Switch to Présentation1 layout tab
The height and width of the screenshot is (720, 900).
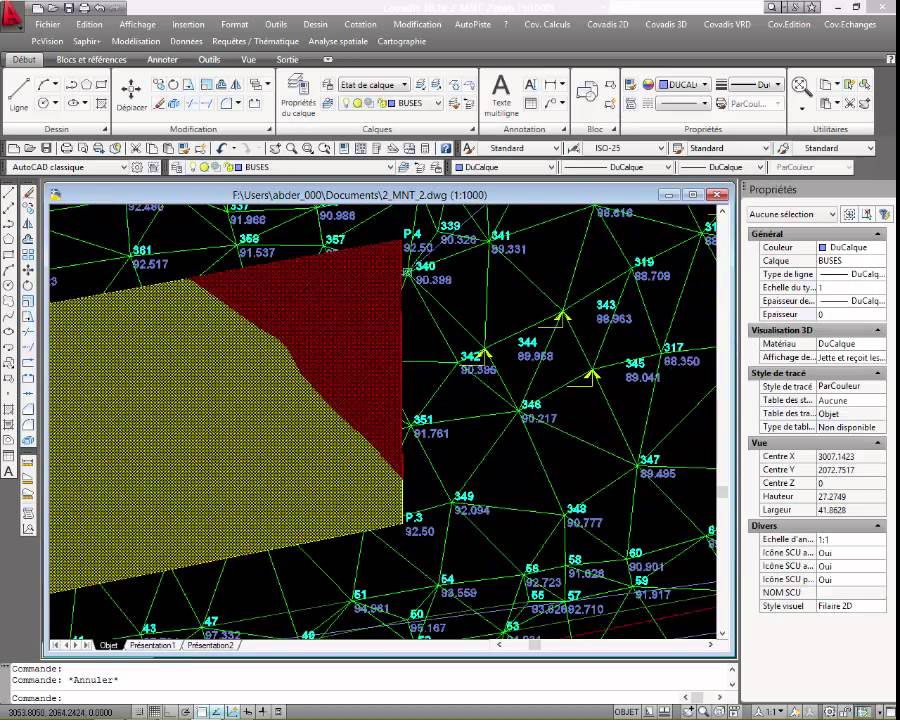[153, 645]
